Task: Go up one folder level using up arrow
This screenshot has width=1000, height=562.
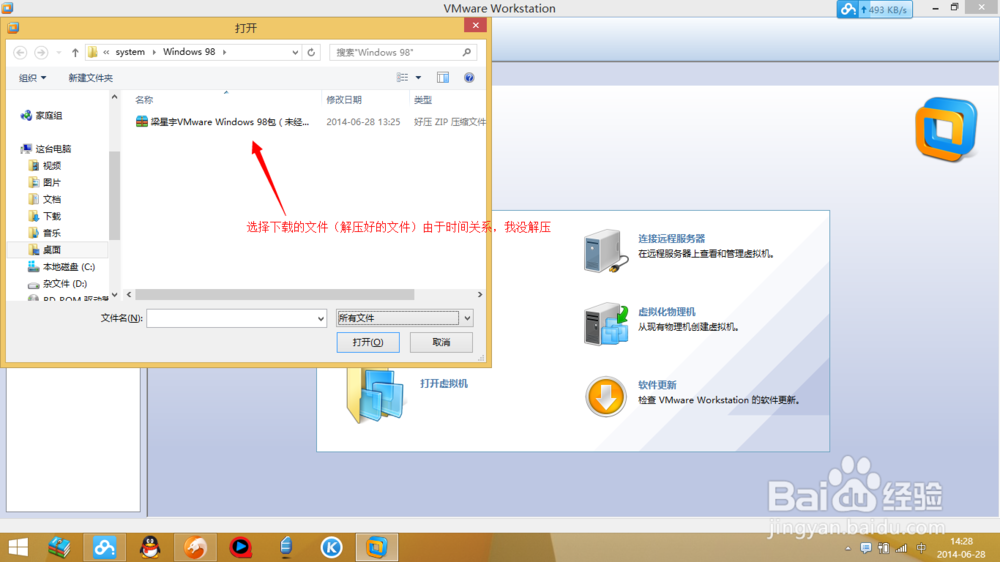Action: [x=75, y=52]
